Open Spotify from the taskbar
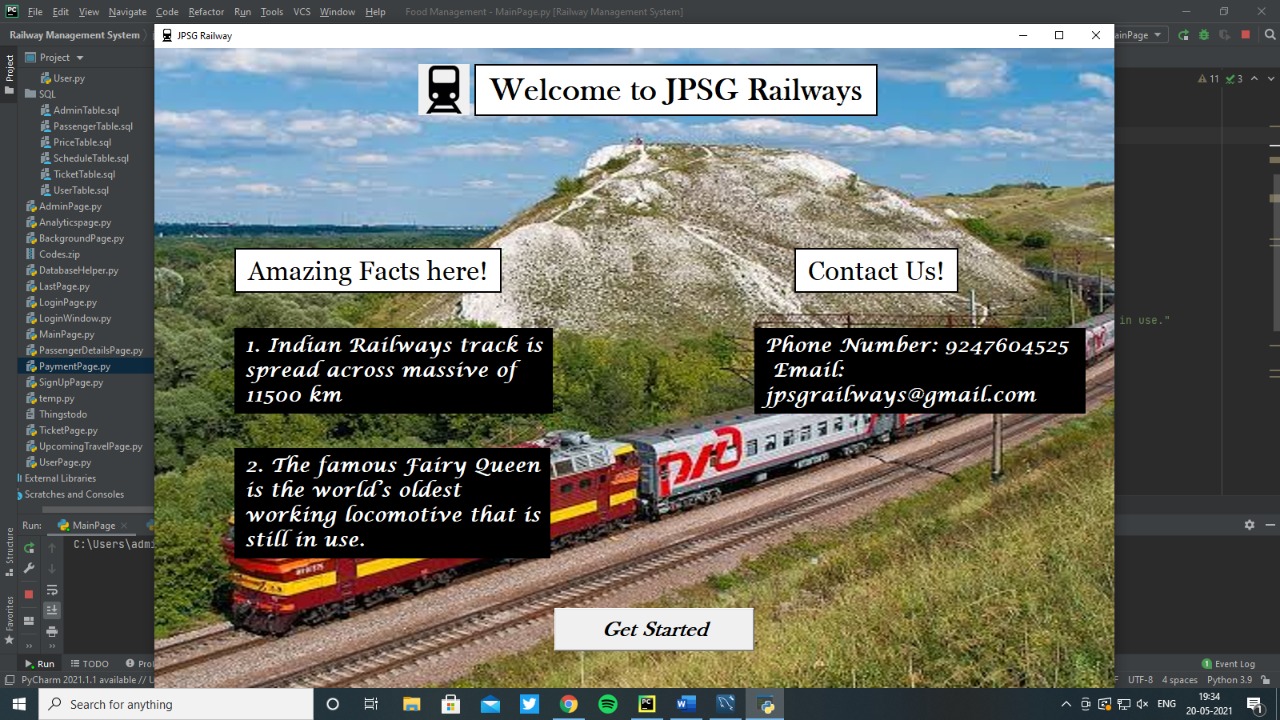Viewport: 1280px width, 720px height. (608, 704)
